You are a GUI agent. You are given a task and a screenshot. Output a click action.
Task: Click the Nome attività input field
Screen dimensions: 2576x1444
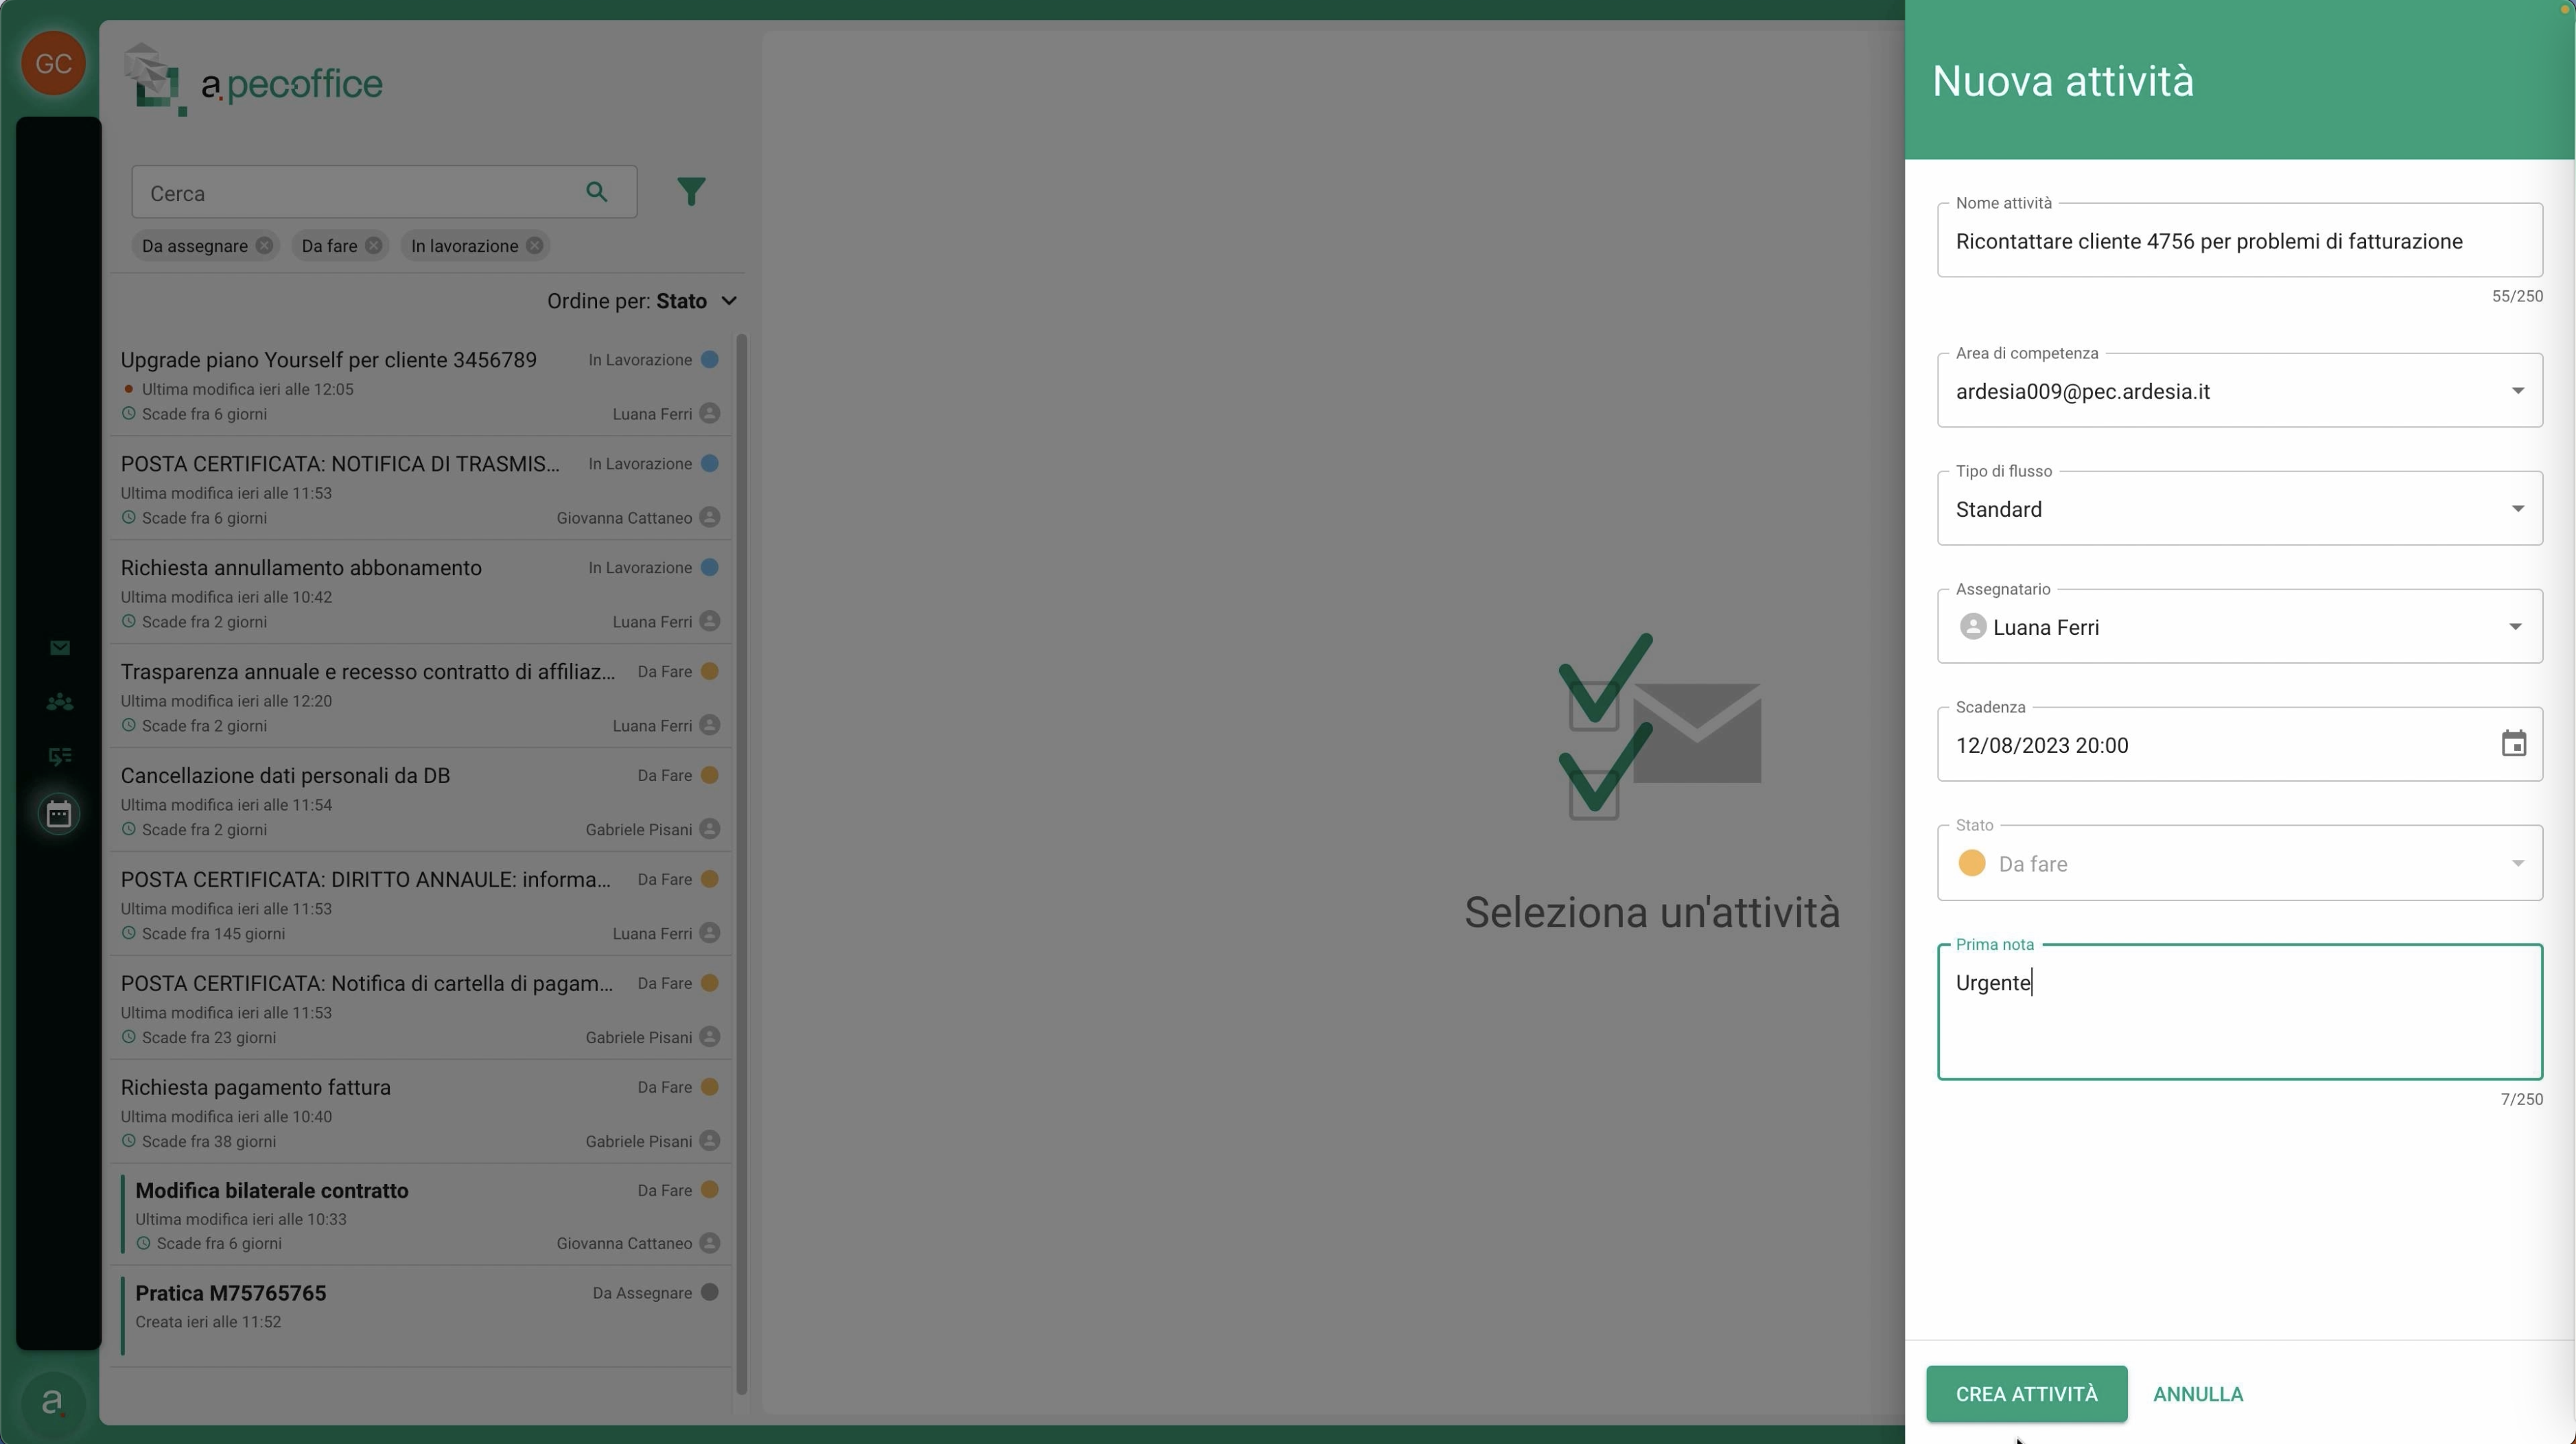click(x=2240, y=240)
